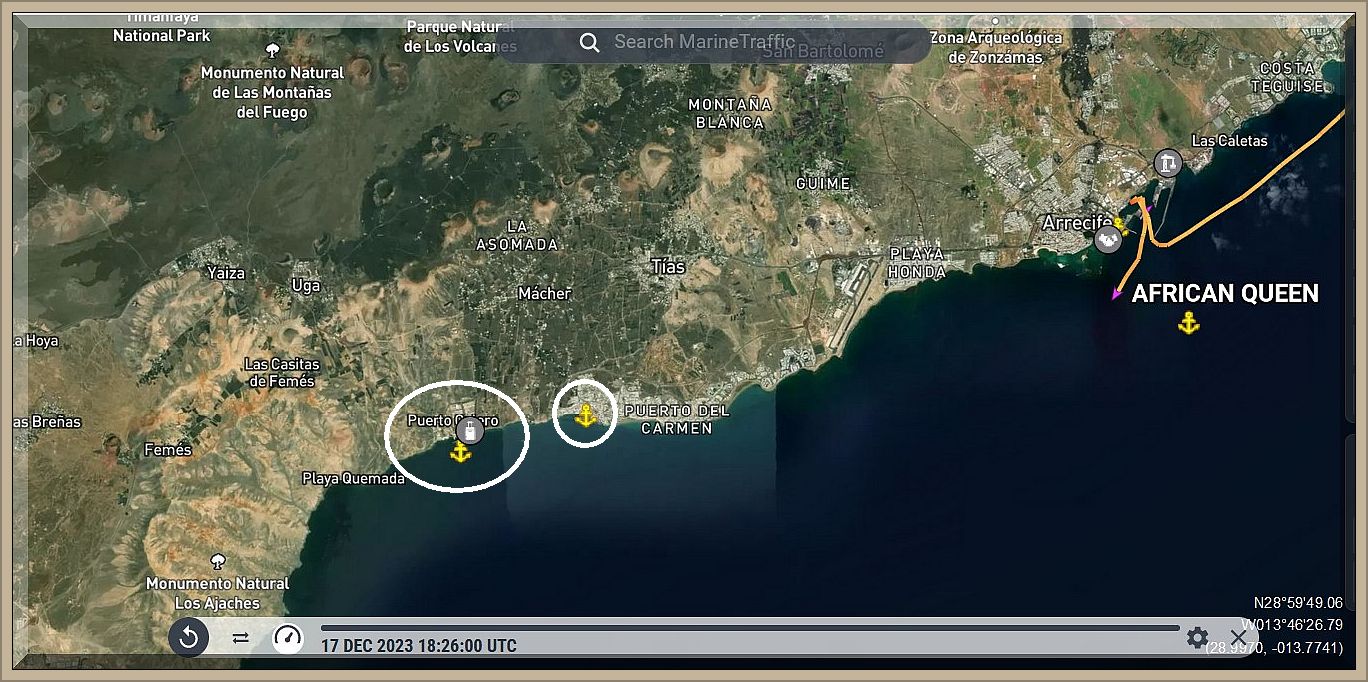Restart the track playback with replay button
The image size is (1368, 682).
click(188, 637)
